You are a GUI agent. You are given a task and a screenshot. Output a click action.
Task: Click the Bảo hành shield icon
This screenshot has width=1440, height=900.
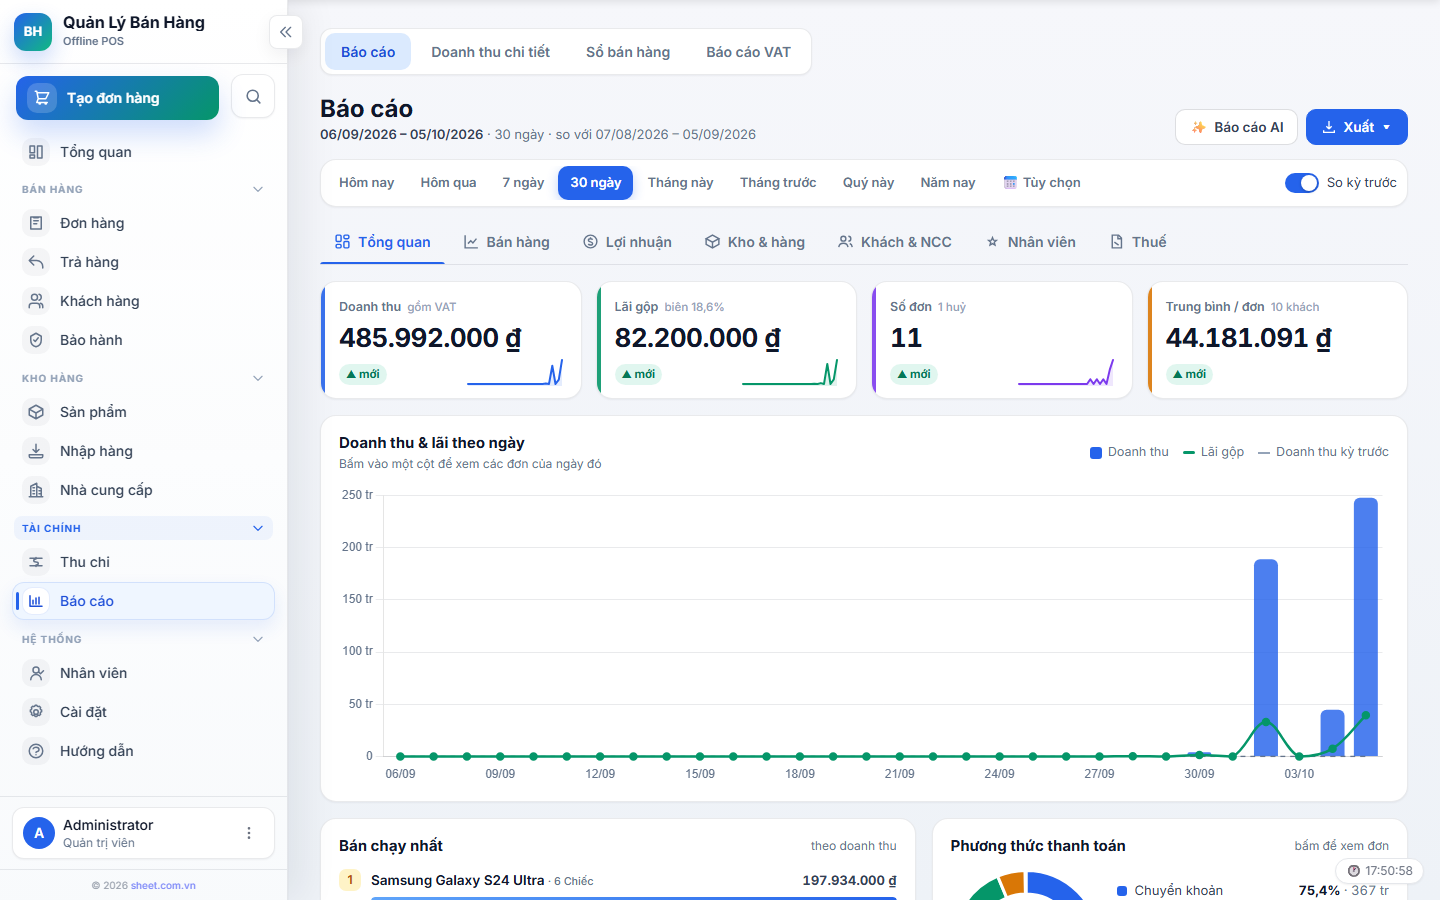coord(36,340)
